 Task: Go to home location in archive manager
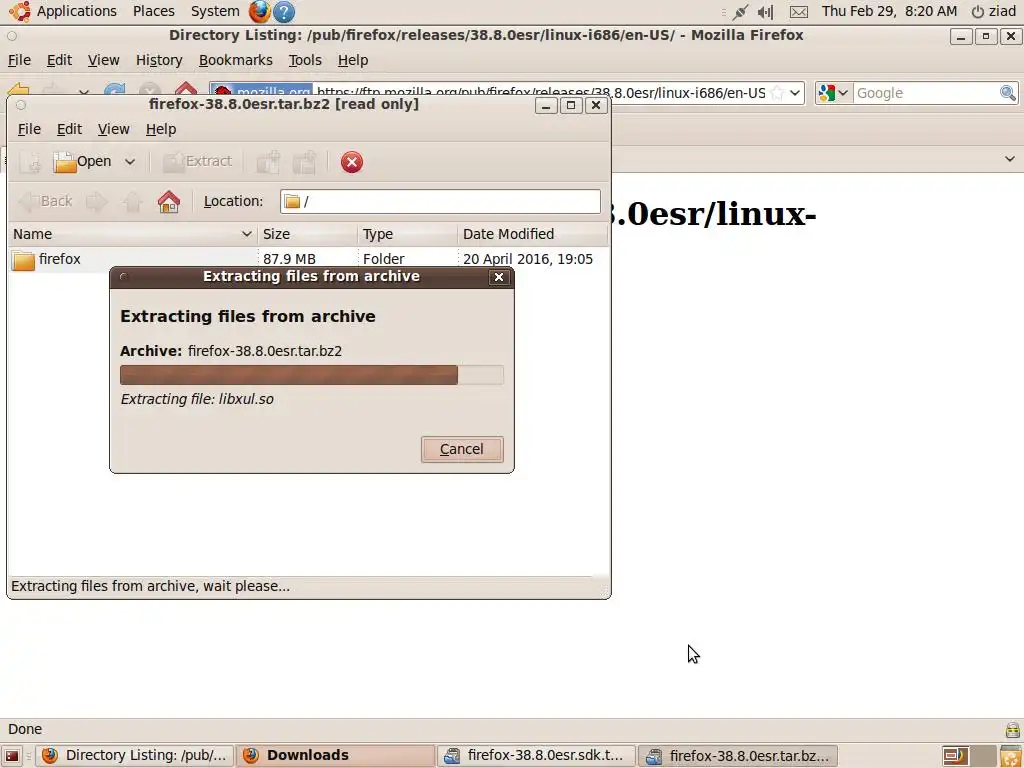(x=168, y=201)
